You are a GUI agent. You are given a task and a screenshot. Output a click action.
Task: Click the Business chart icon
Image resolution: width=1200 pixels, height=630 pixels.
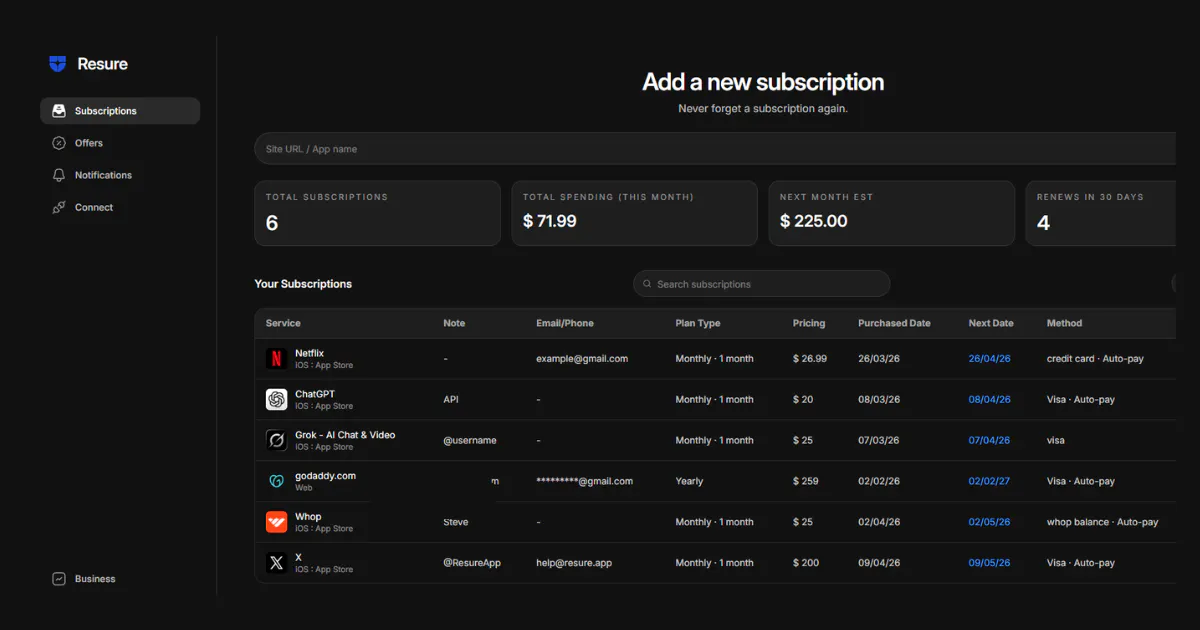click(59, 579)
